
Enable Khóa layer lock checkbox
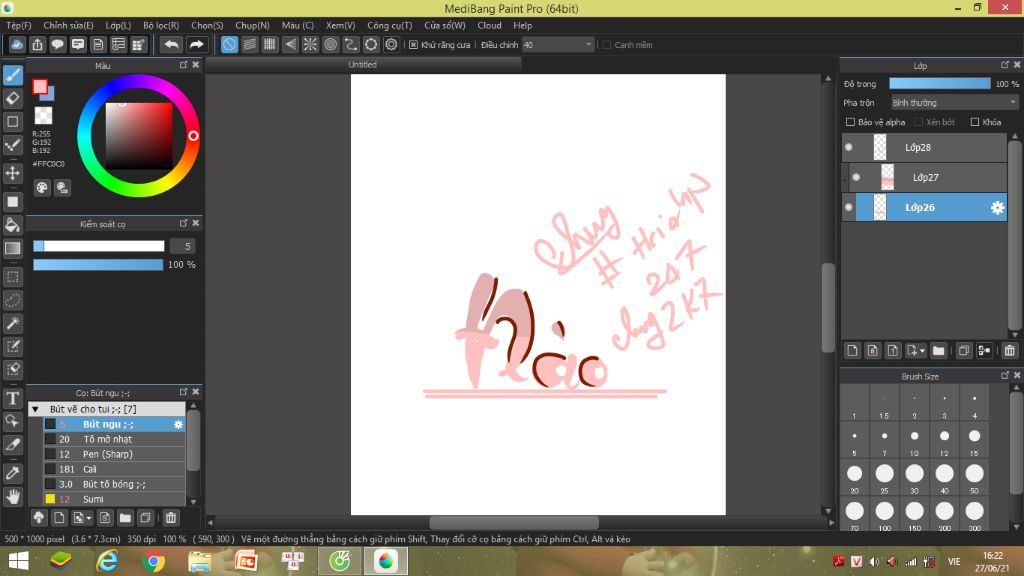(975, 122)
